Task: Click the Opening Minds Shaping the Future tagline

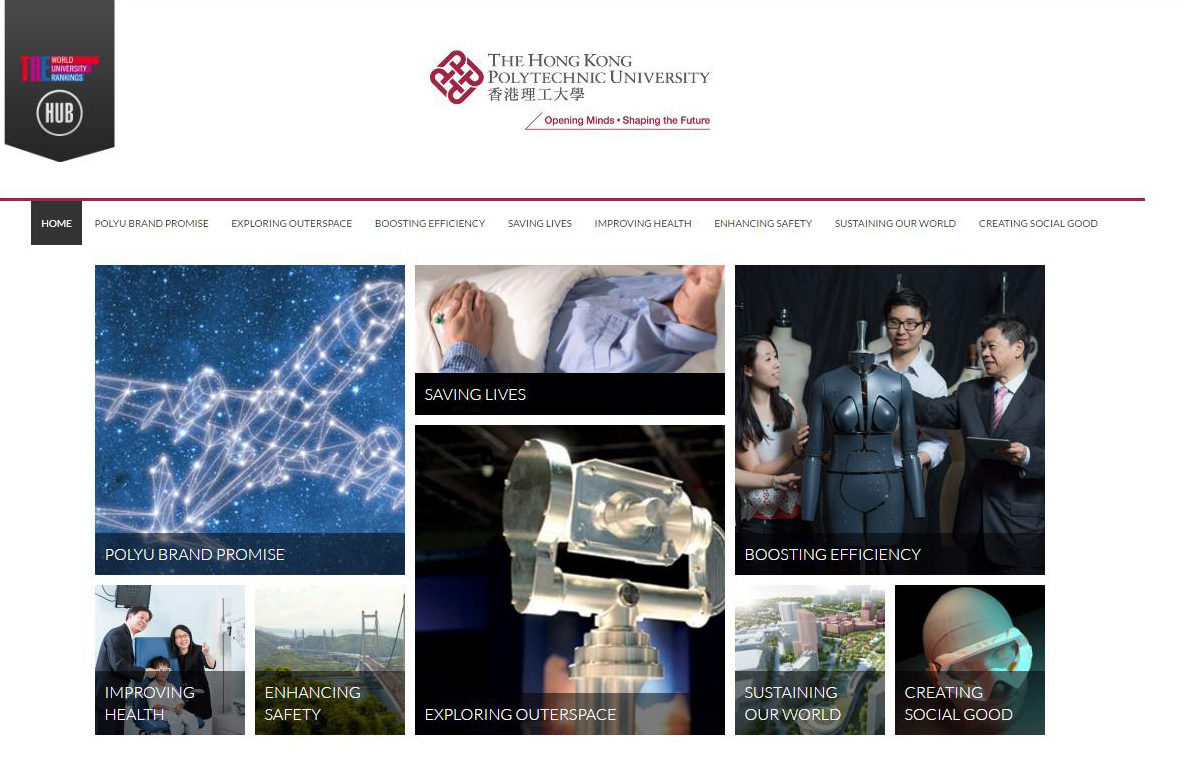Action: 627,120
